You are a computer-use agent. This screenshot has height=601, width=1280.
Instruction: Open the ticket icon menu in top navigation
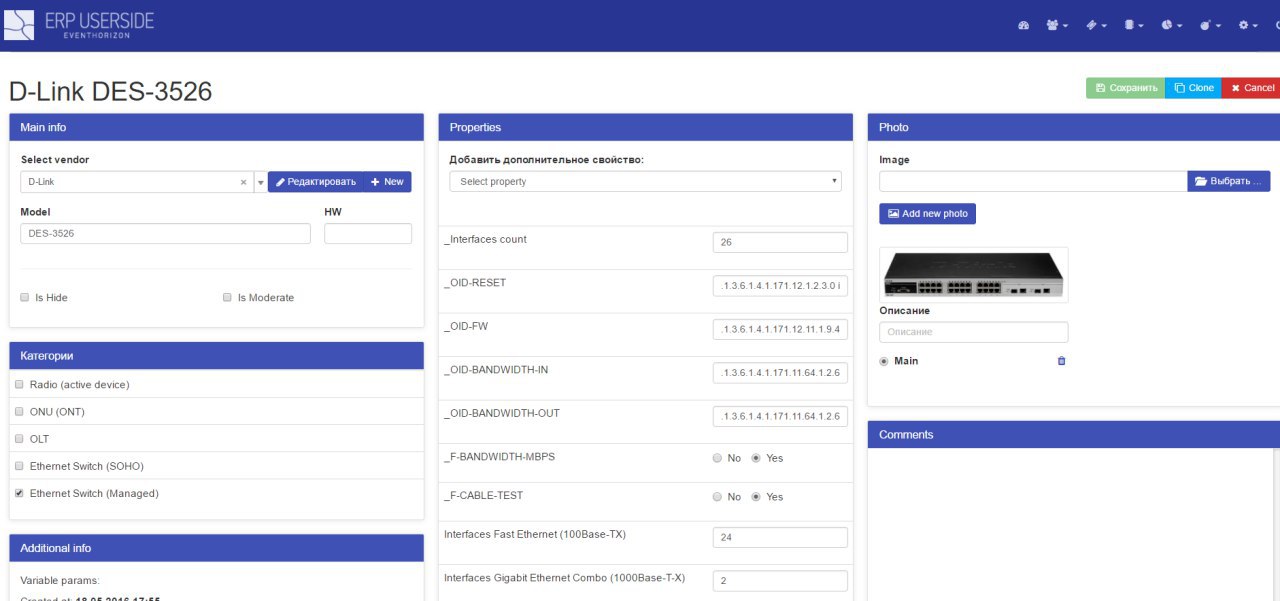click(1096, 25)
